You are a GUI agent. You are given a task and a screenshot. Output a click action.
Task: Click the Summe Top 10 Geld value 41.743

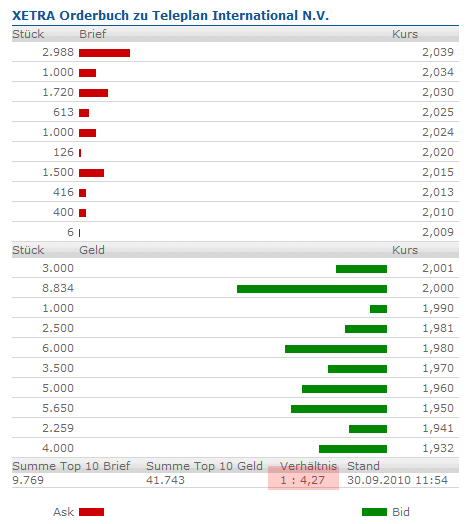click(165, 480)
